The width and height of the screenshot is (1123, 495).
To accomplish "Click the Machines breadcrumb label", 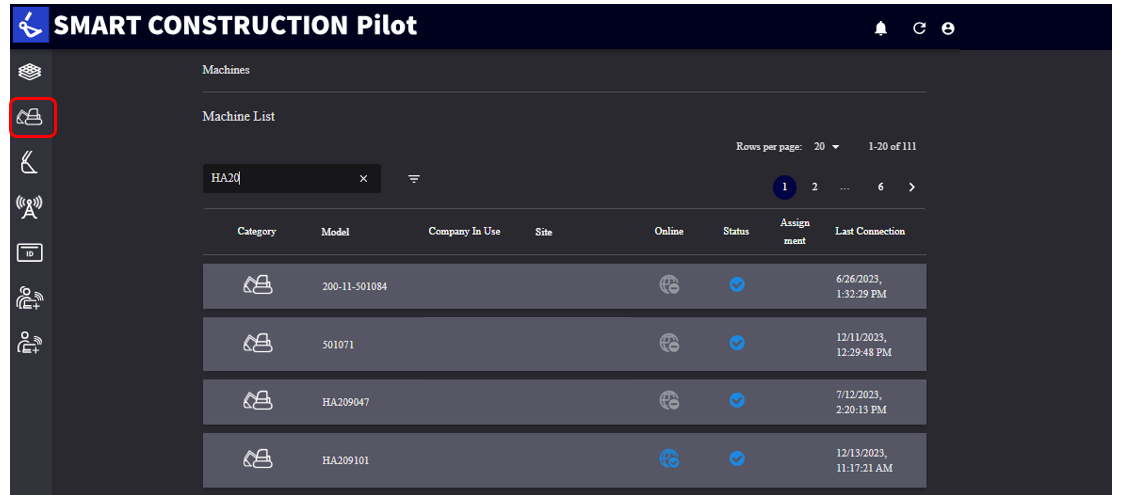I will coord(226,70).
